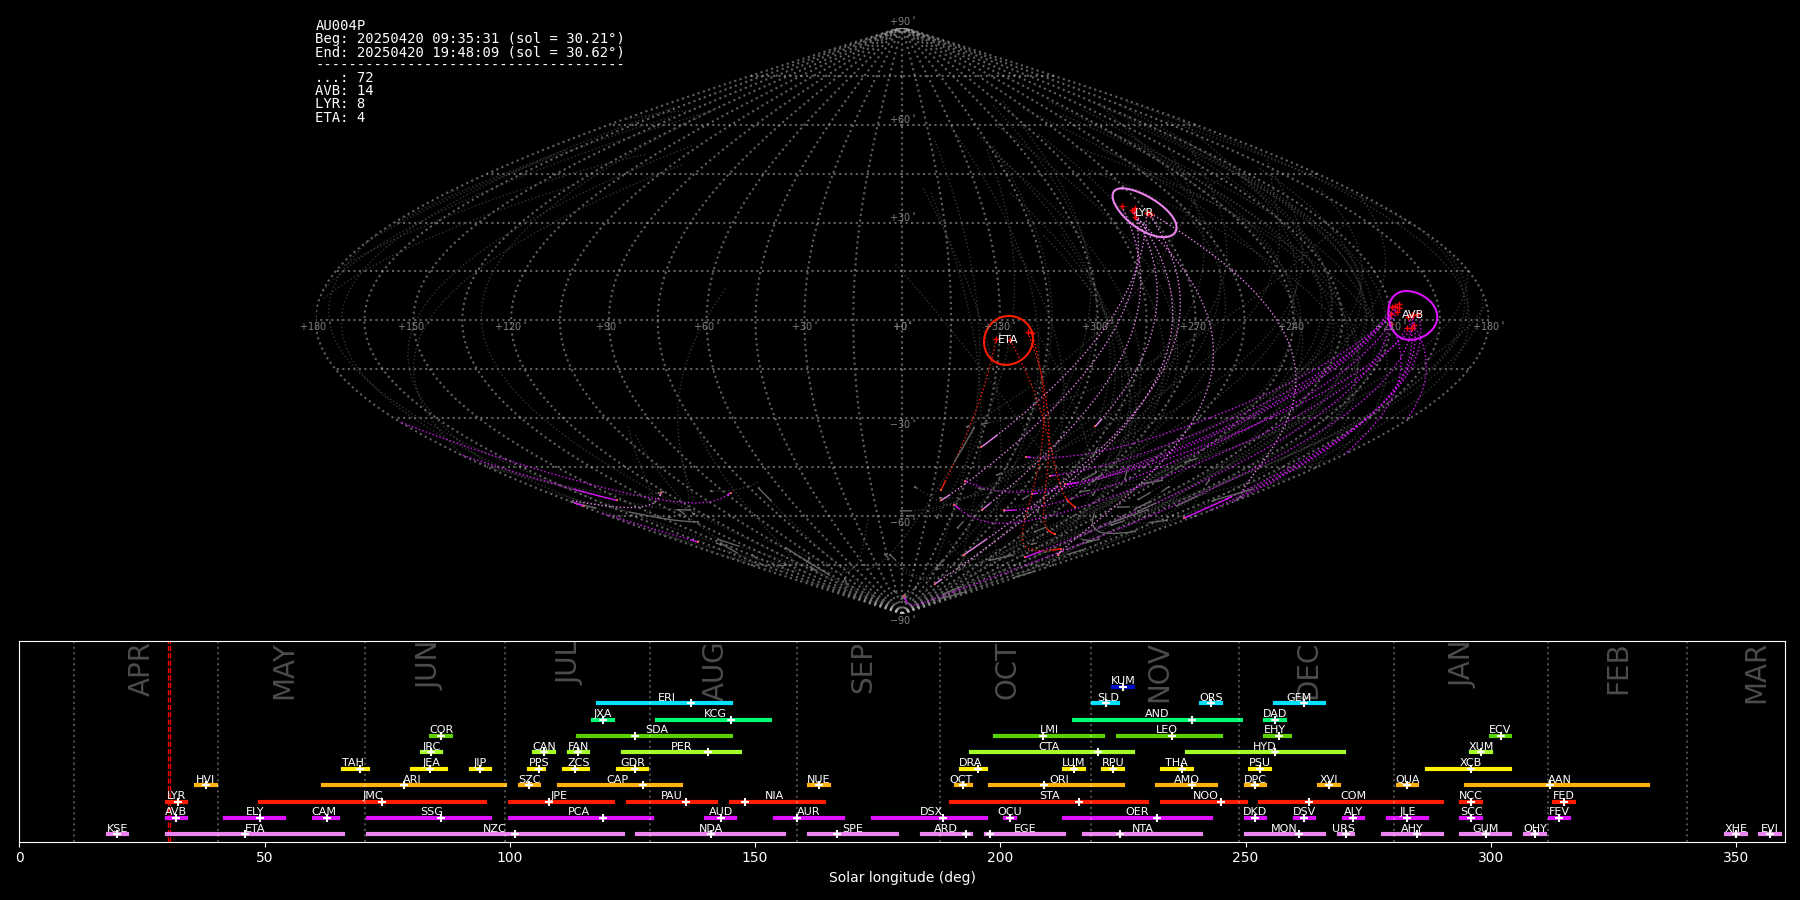Image resolution: width=1800 pixels, height=900 pixels.
Task: Click the EVI shower bar in timeline
Action: click(x=1770, y=834)
